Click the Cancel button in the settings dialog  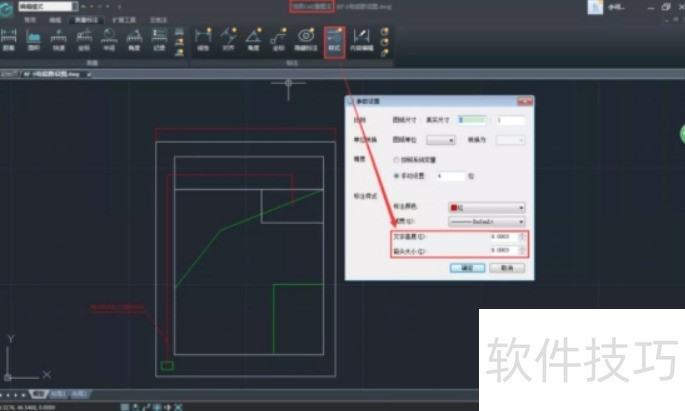pos(507,268)
